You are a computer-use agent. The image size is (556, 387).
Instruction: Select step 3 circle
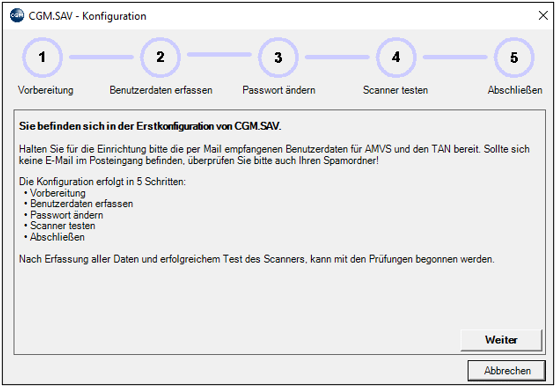coord(278,57)
